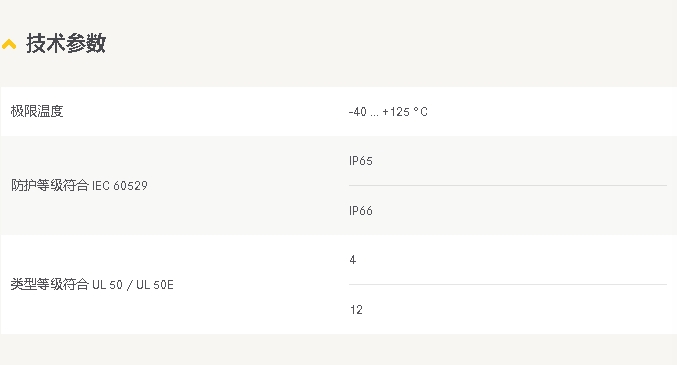
Task: Click the type rating value 12
Action: coord(356,310)
